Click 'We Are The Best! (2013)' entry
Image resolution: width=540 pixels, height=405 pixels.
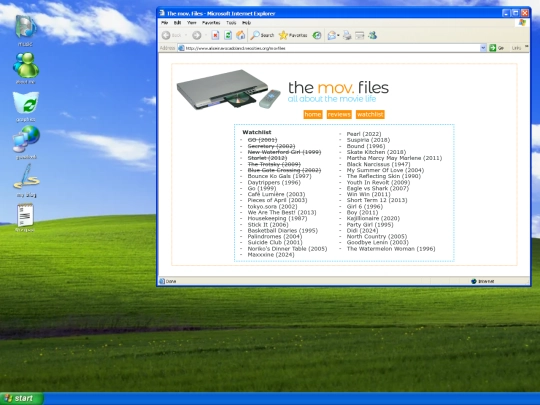[x=282, y=212]
